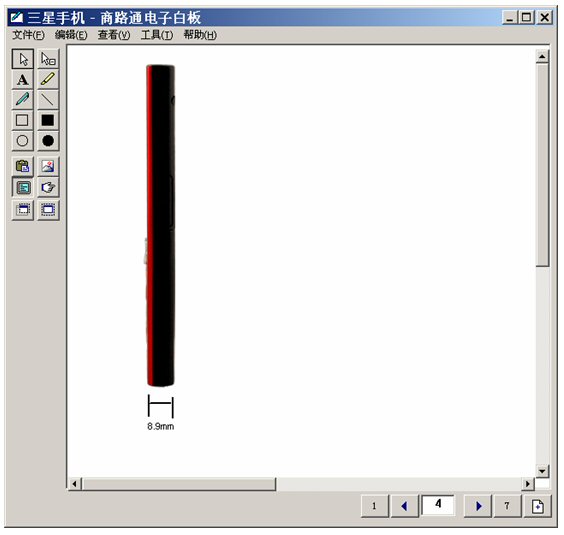Select the text tool labeled A
564x535 pixels.
coord(23,80)
